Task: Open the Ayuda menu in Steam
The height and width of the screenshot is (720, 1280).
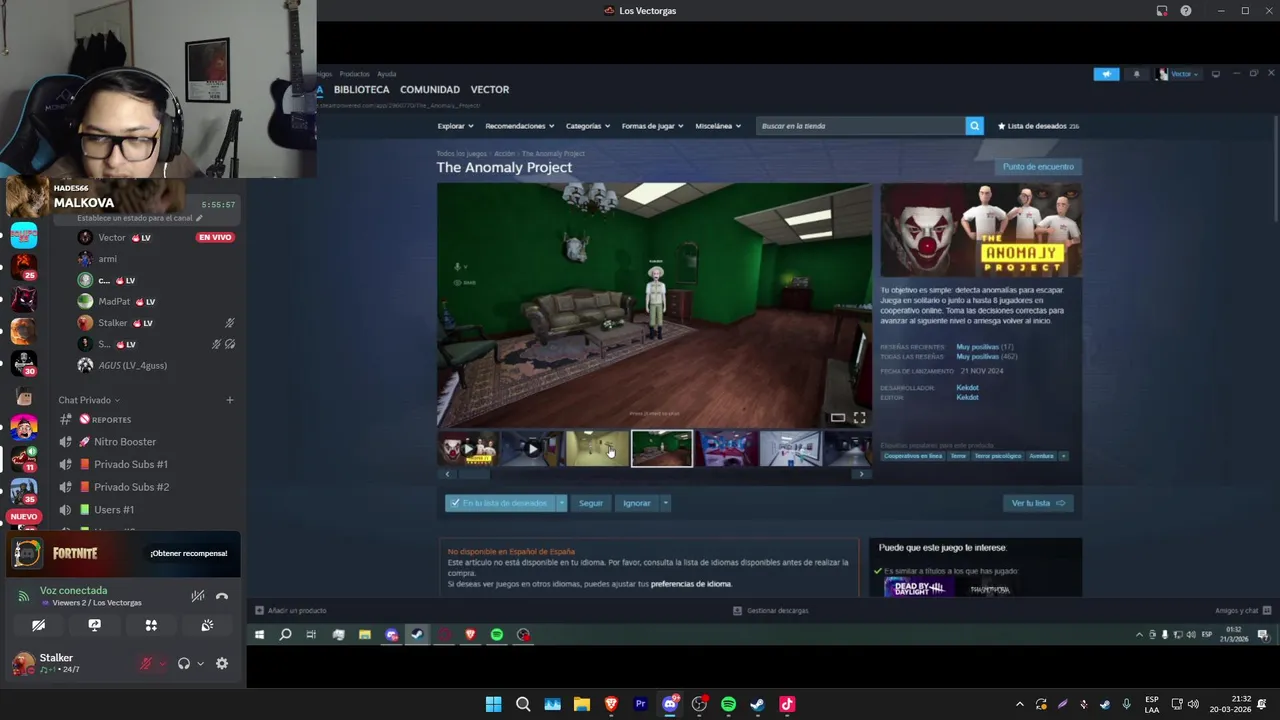Action: click(x=386, y=74)
